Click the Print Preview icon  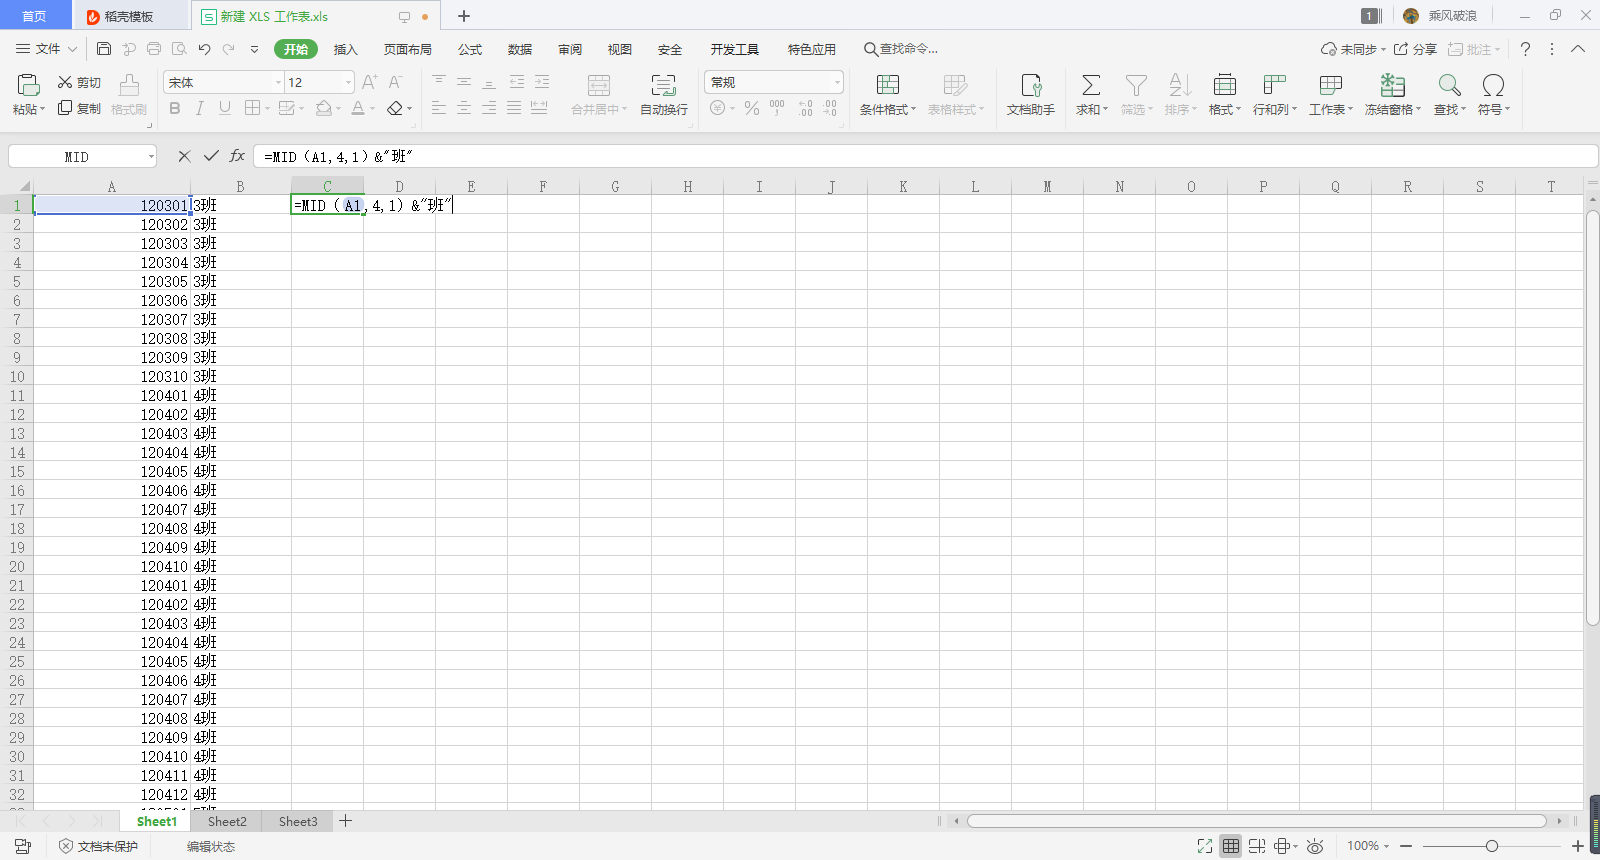click(179, 48)
